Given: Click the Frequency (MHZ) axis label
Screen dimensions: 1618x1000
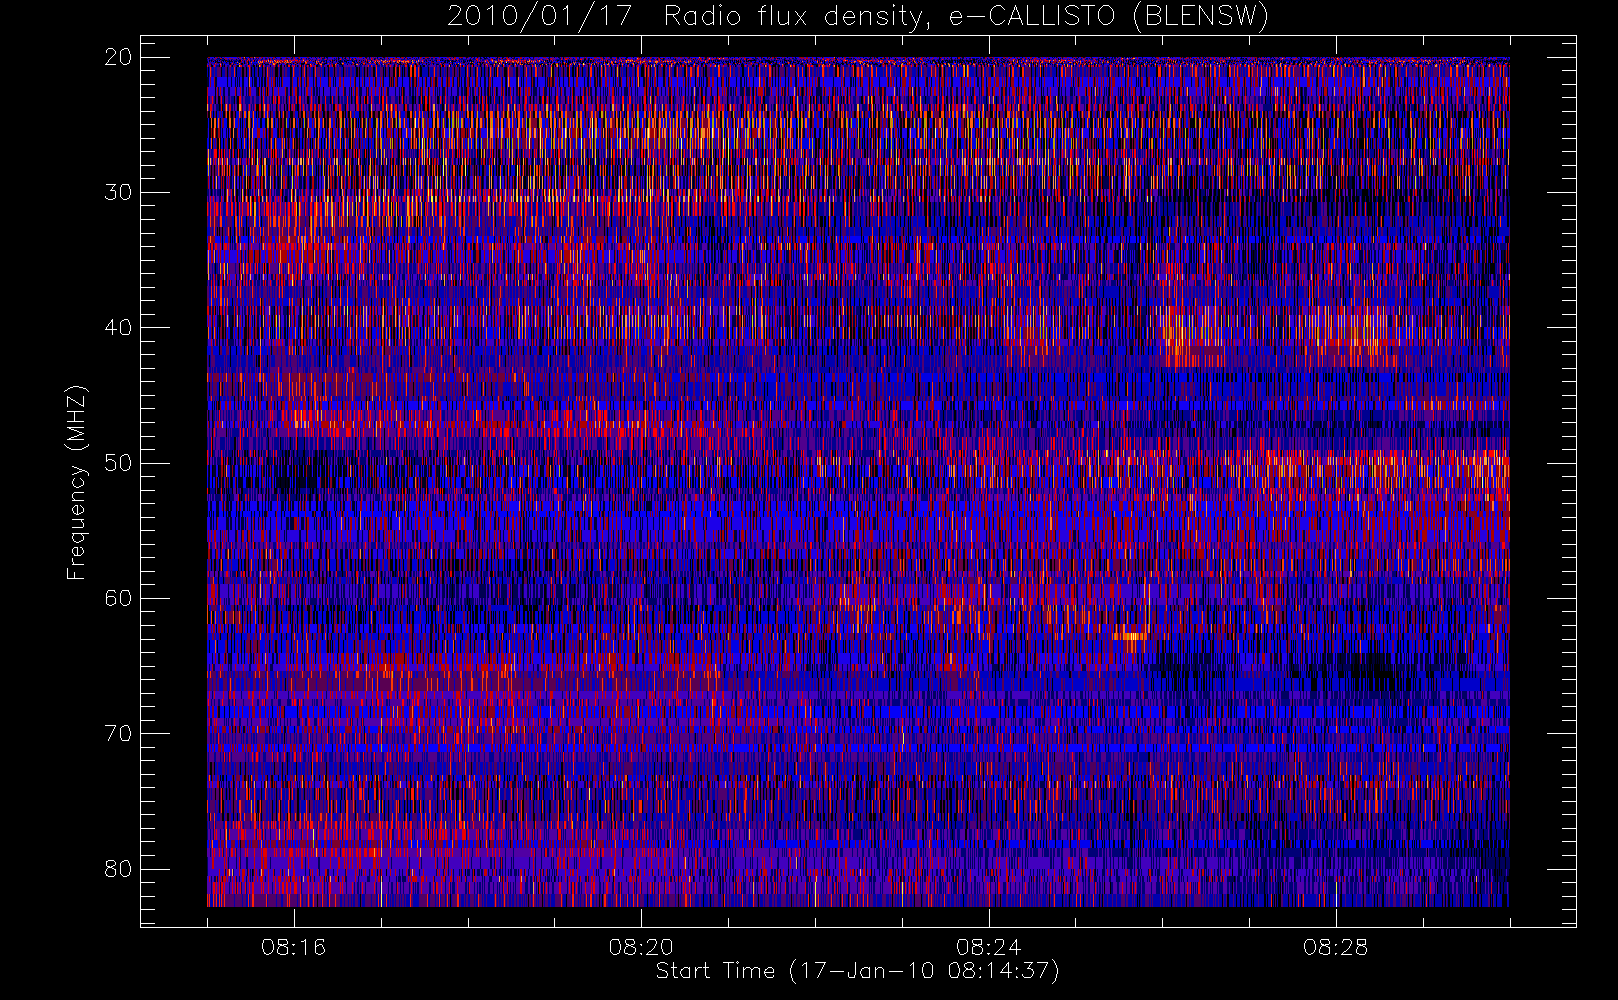Looking at the screenshot, I should coord(77,482).
